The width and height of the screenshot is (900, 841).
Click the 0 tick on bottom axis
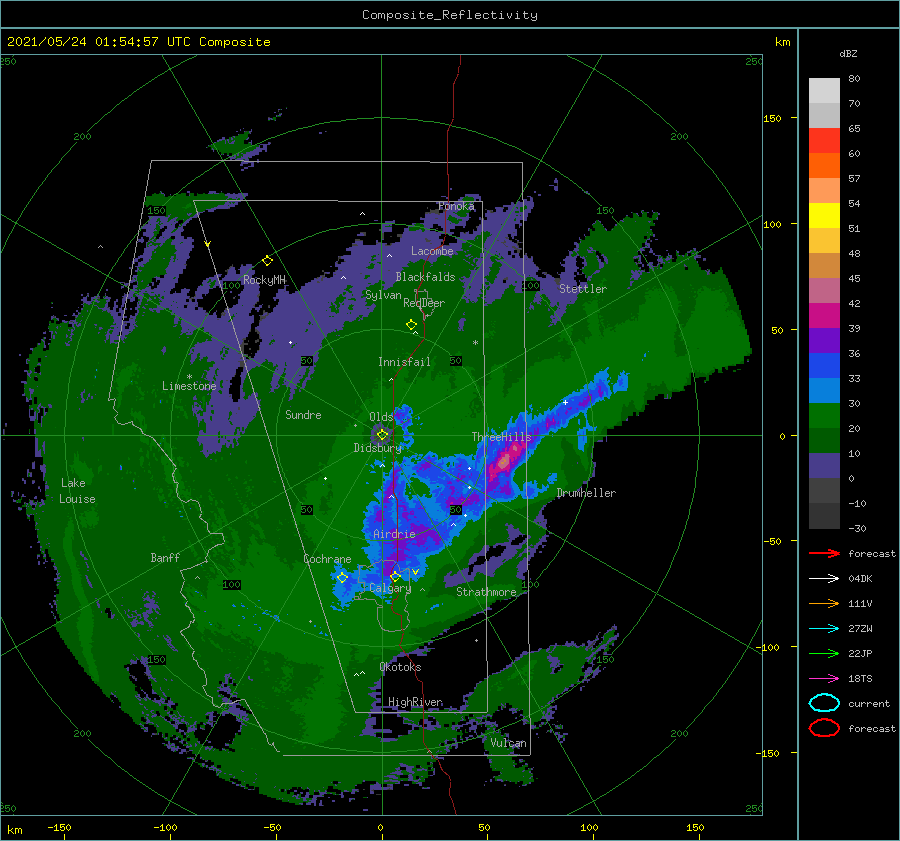click(x=380, y=827)
